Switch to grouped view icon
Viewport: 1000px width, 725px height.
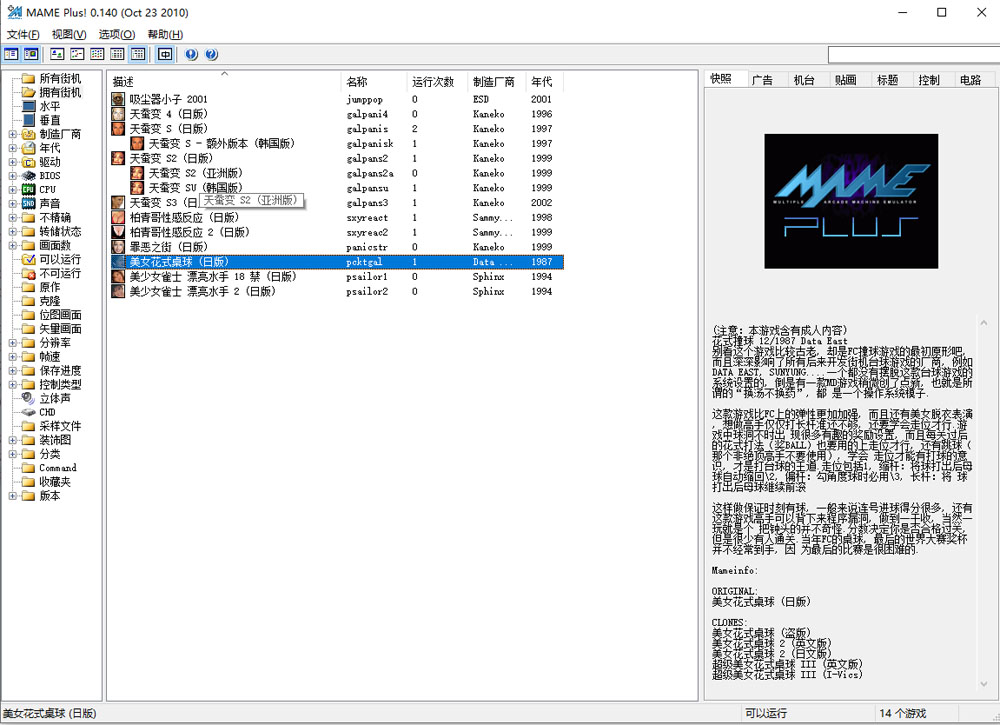[x=138, y=54]
